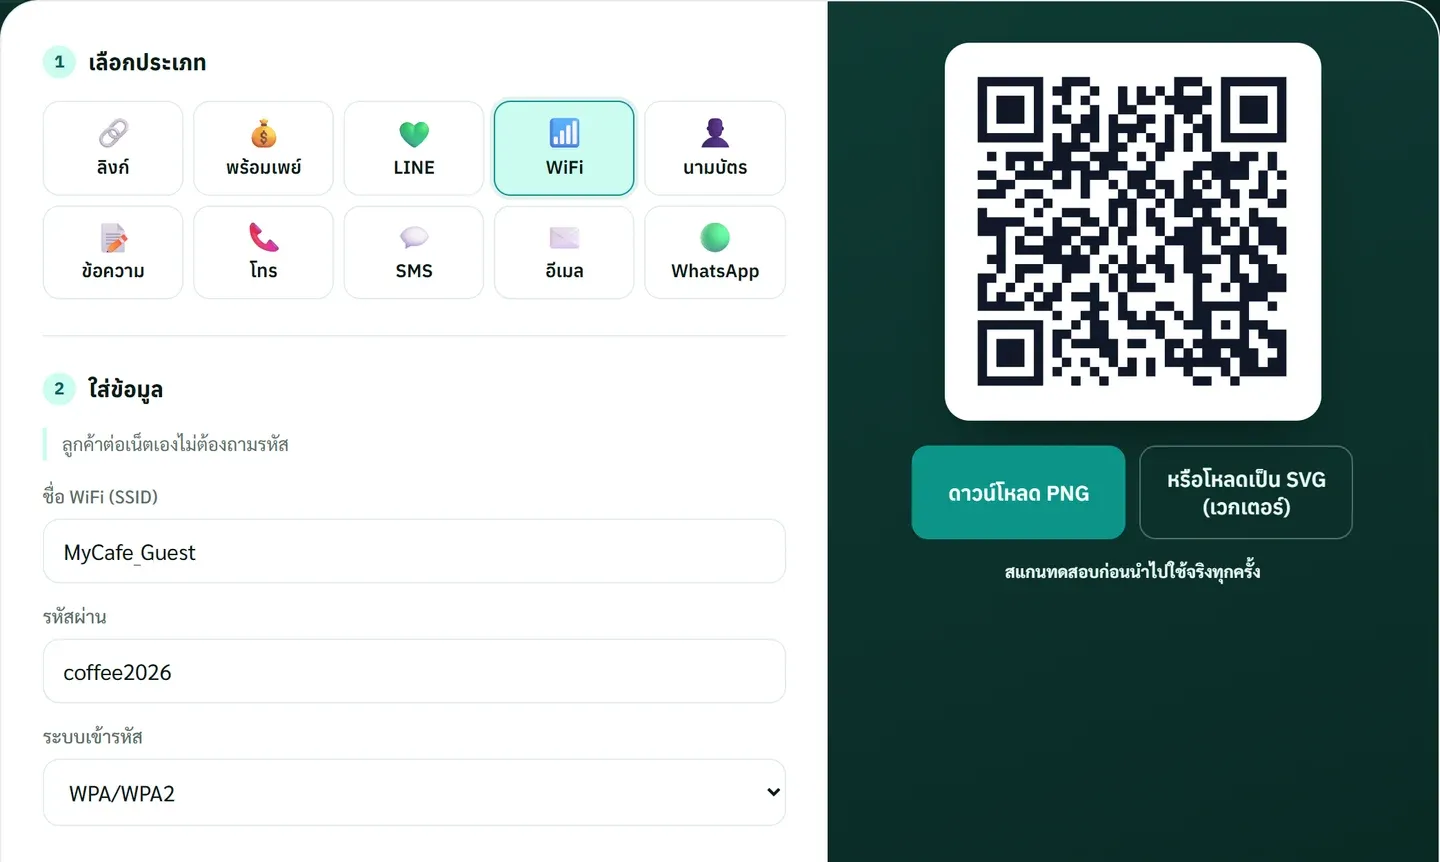The width and height of the screenshot is (1440, 862).
Task: Select the ลิงก์ chain-link type tile
Action: (x=113, y=148)
